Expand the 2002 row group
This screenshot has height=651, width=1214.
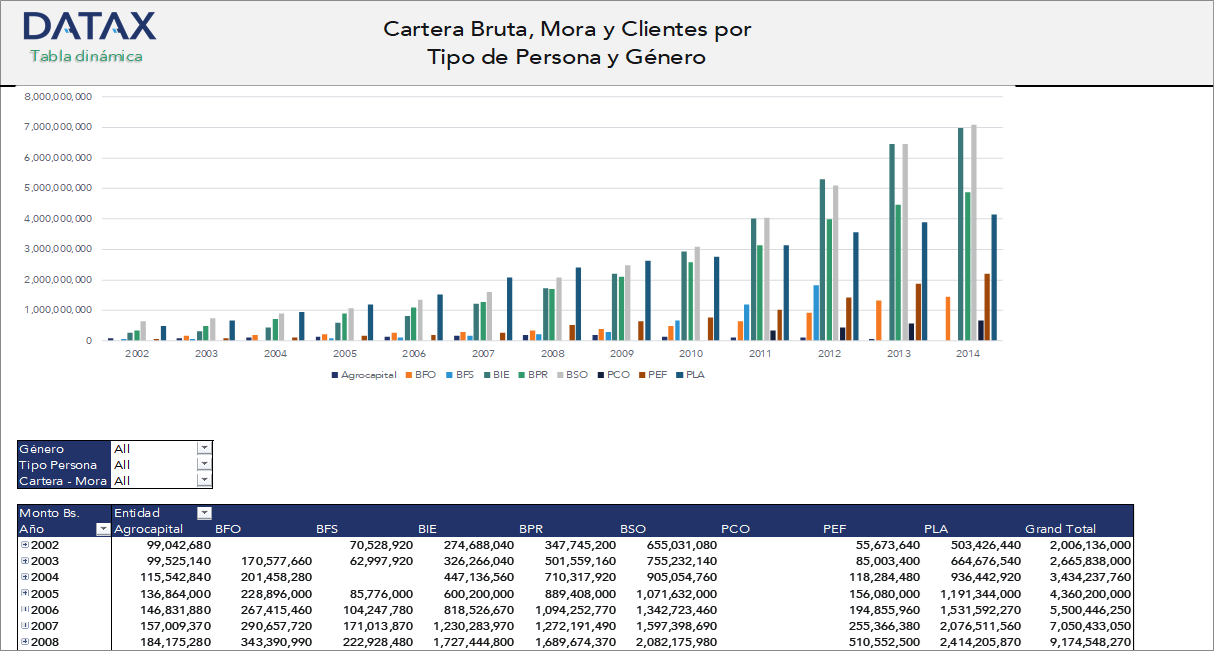click(24, 545)
